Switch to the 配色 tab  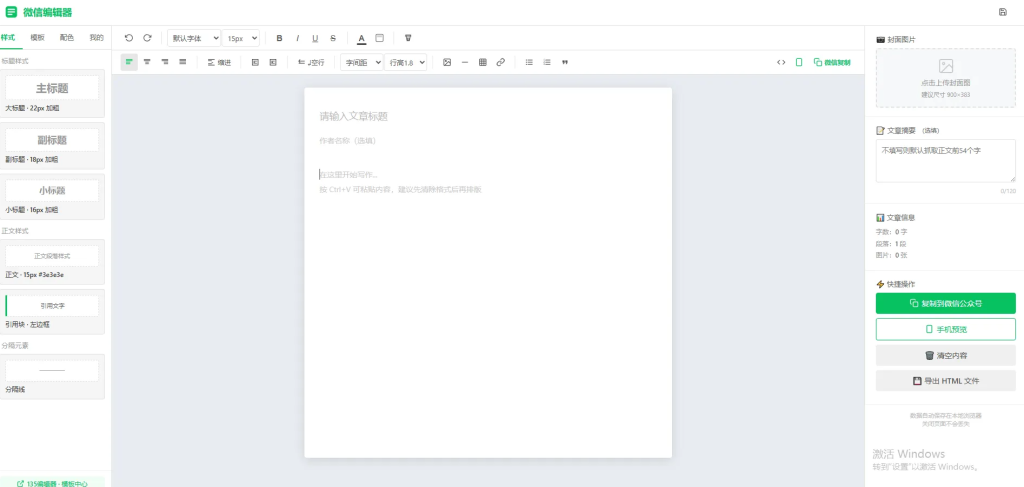[67, 37]
